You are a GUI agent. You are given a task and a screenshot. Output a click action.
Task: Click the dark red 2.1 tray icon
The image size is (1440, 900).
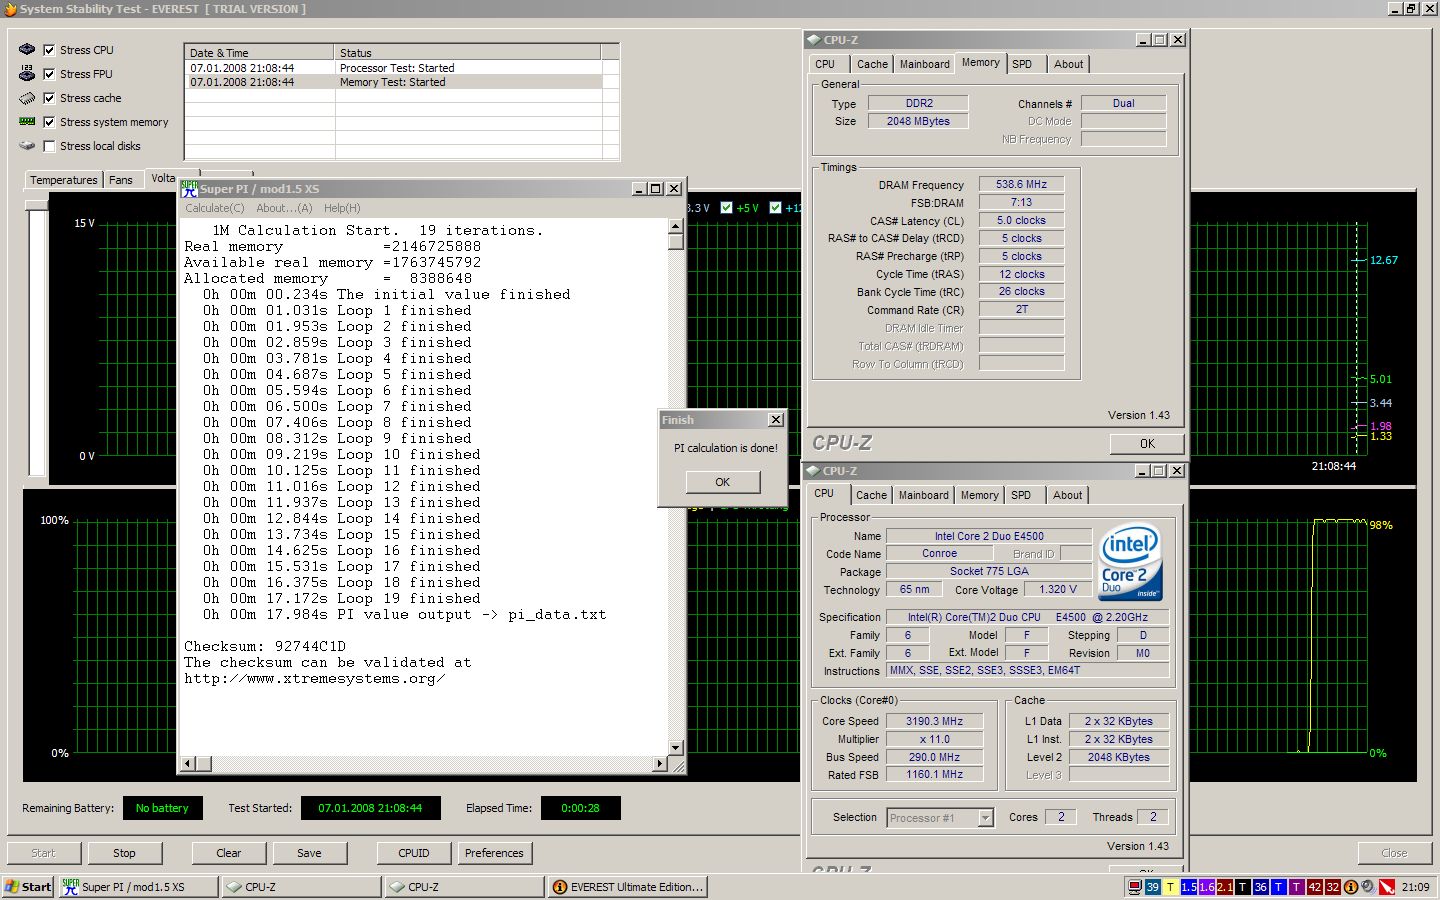(x=1225, y=887)
